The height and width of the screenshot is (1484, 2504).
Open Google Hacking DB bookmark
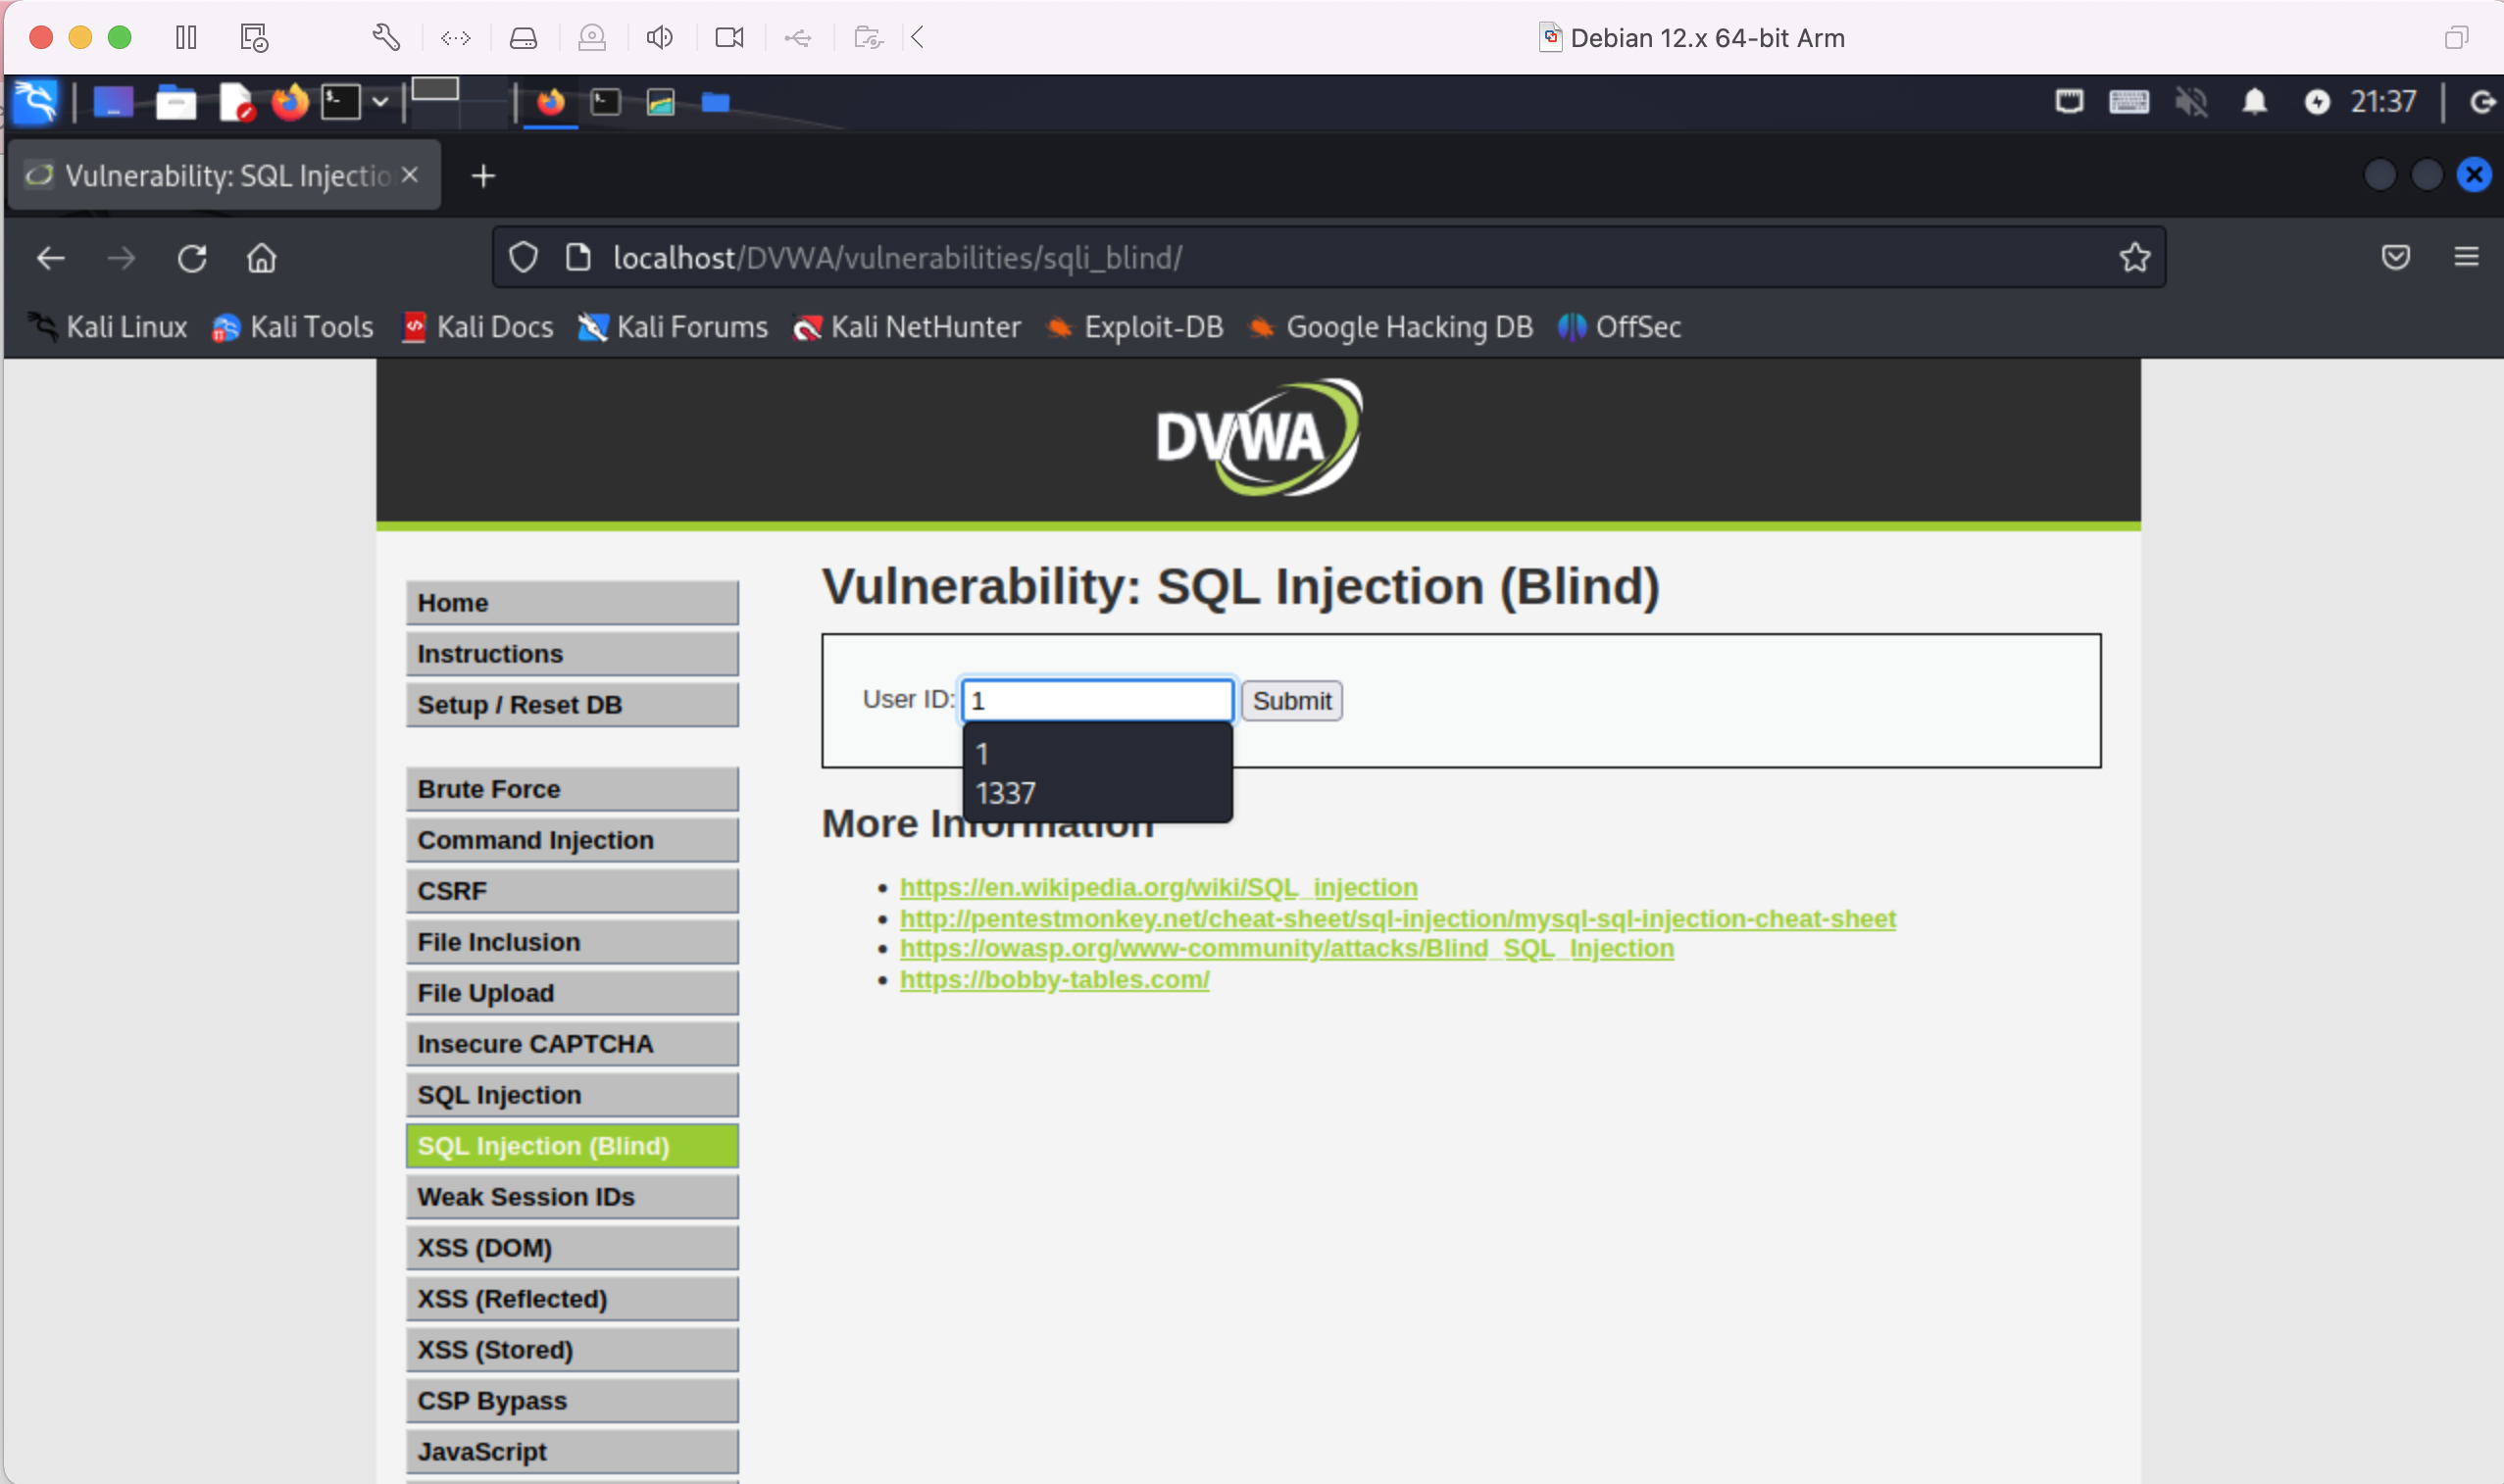pos(1391,327)
